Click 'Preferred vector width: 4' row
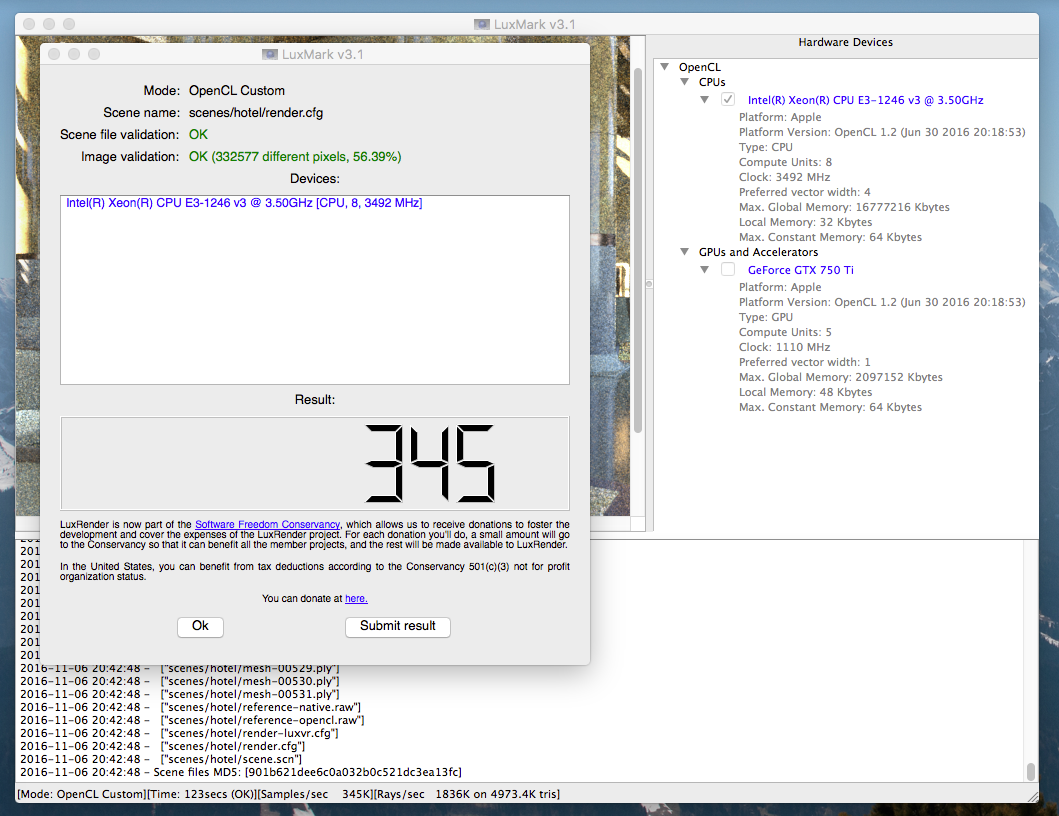 tap(804, 193)
